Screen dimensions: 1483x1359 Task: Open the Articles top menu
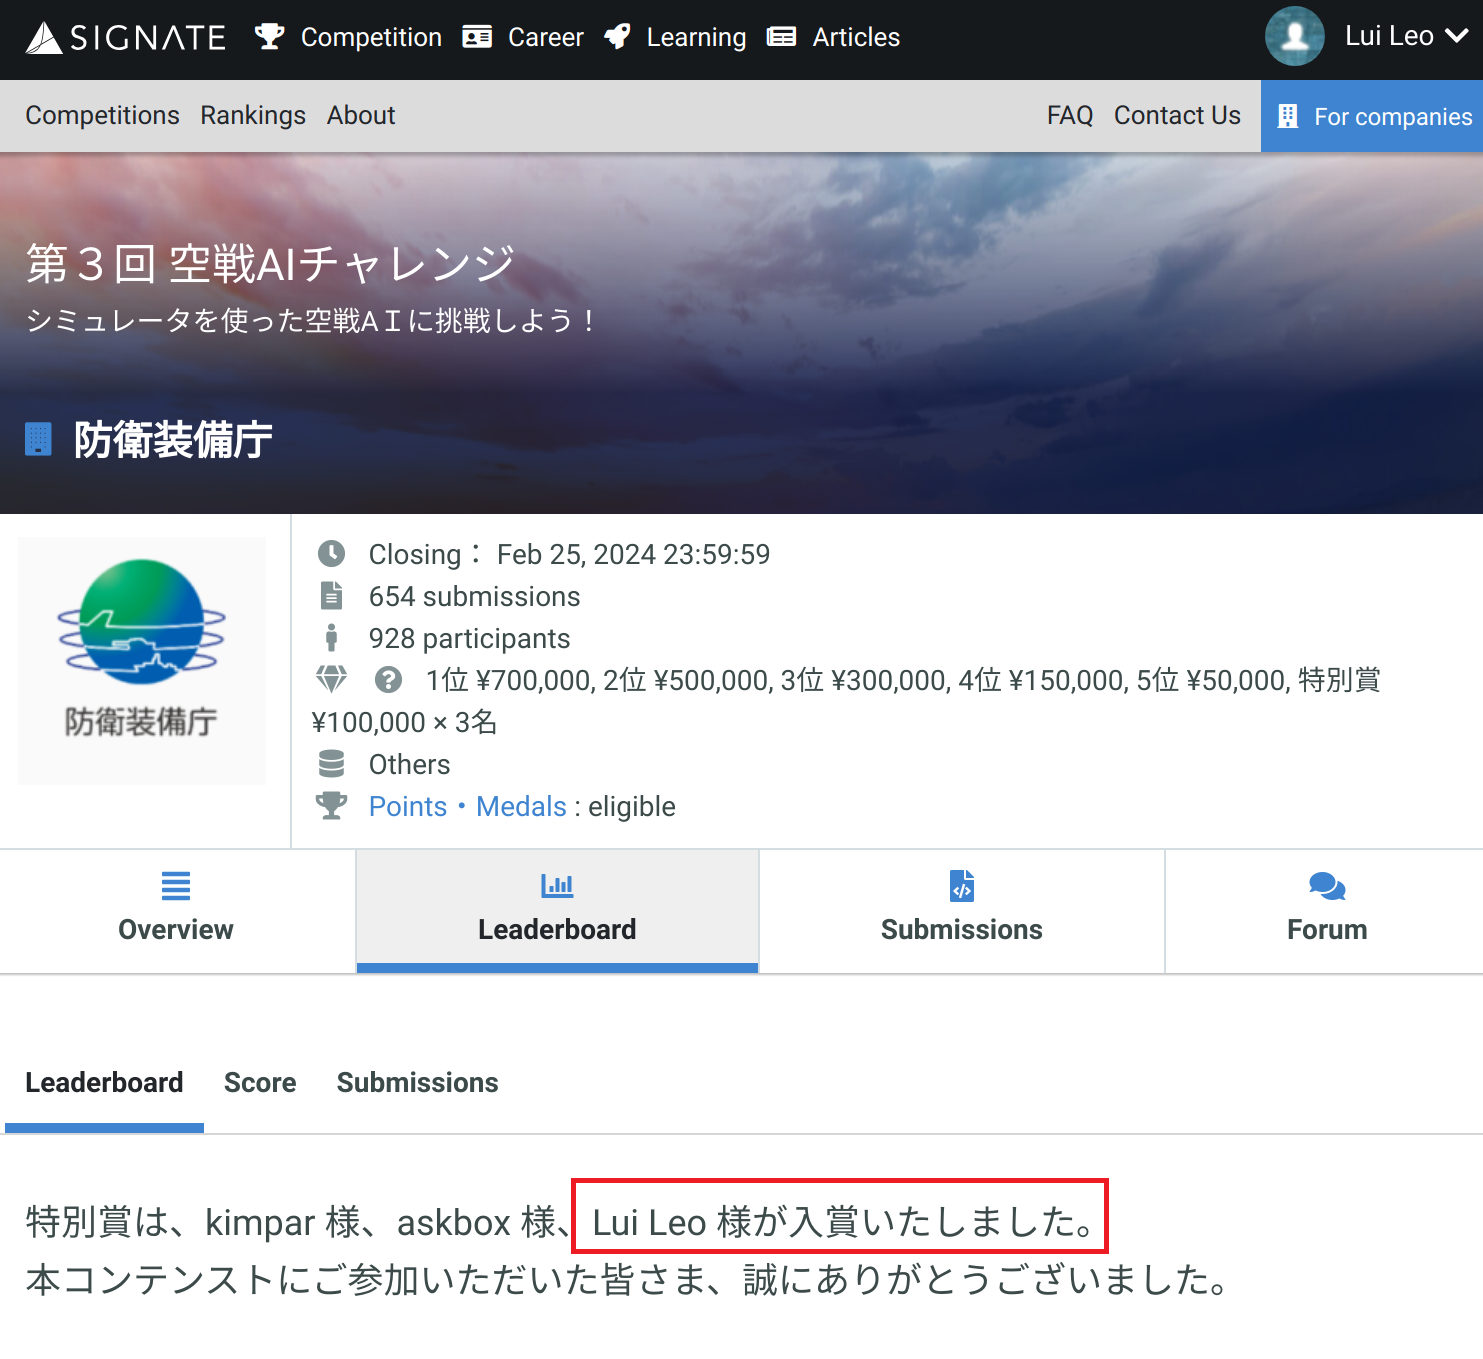pyautogui.click(x=833, y=37)
